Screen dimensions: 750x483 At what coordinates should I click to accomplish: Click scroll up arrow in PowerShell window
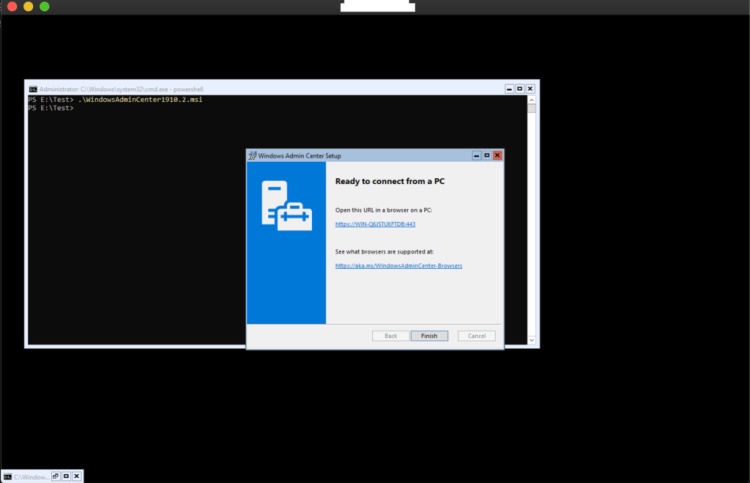[x=531, y=100]
